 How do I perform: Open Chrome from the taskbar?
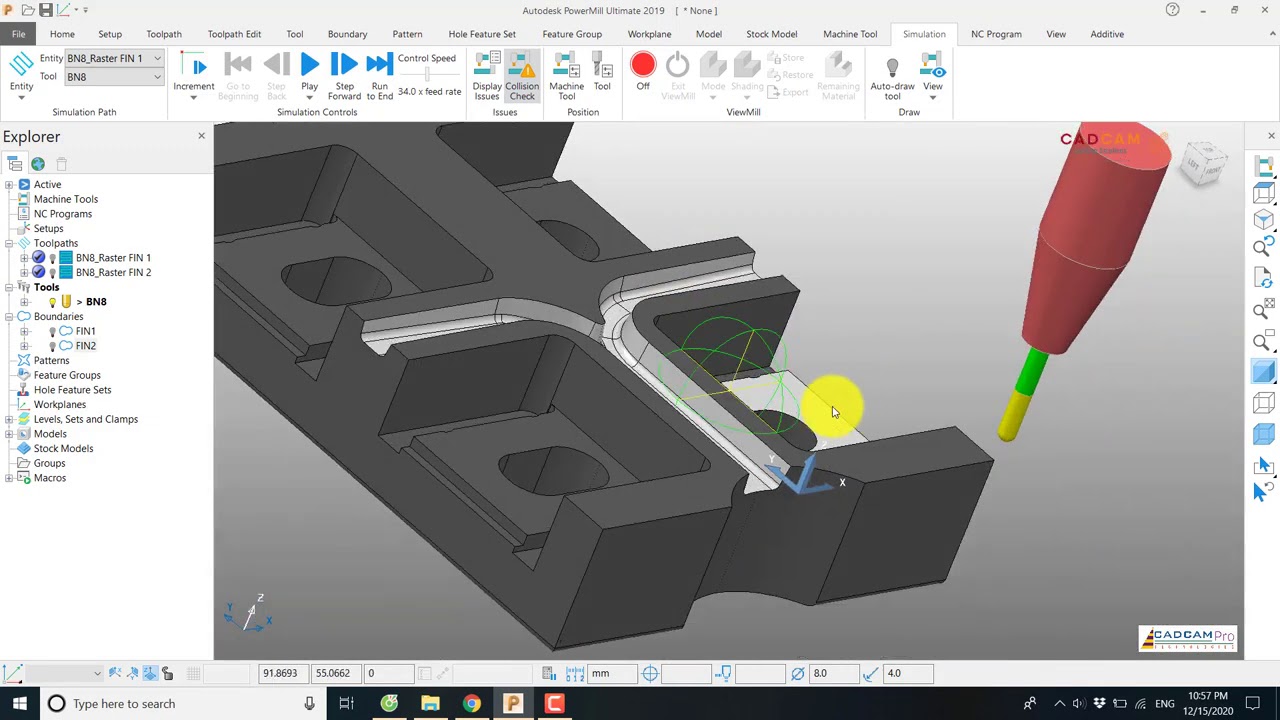(471, 704)
